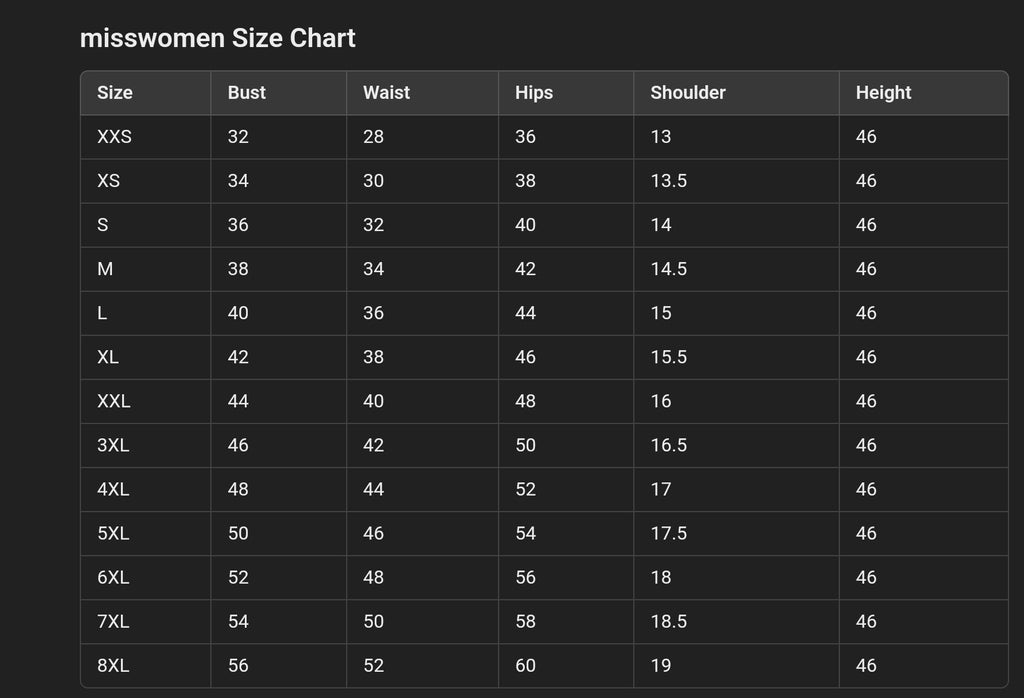The height and width of the screenshot is (698, 1024).
Task: Click the misswomen Size Chart heading
Action: pyautogui.click(x=217, y=38)
